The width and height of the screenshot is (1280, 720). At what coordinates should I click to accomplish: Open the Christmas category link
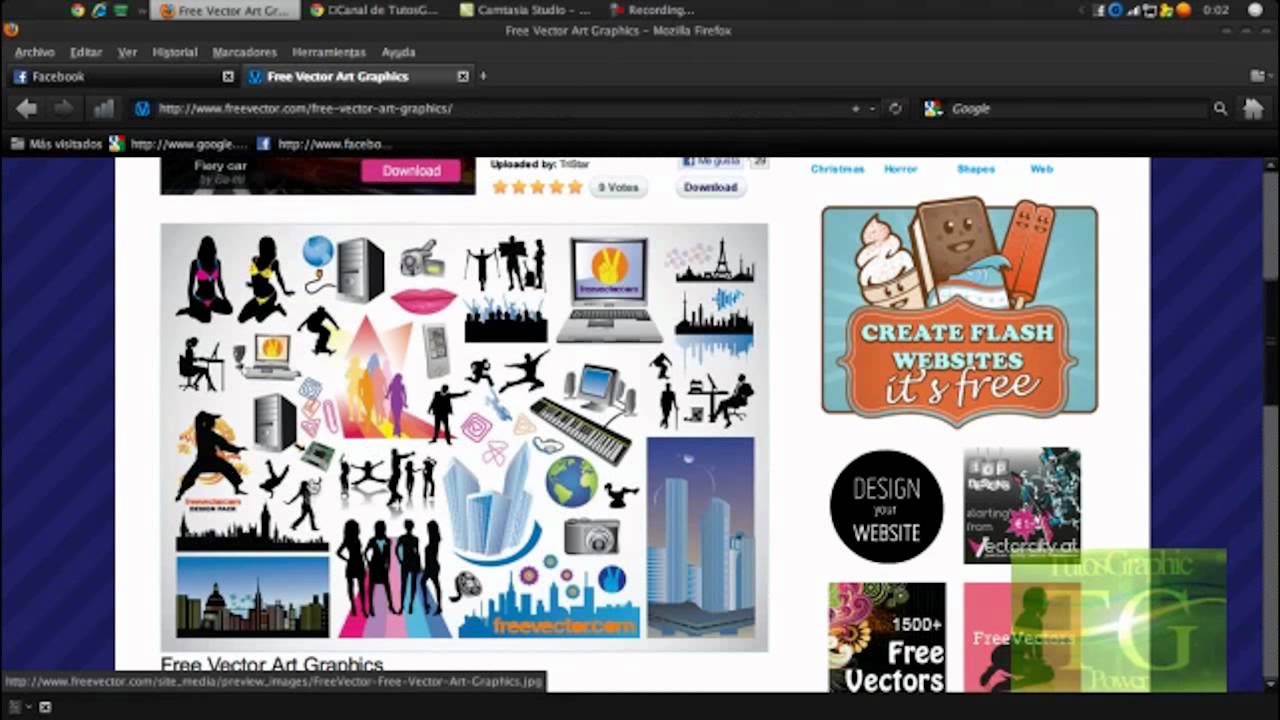(x=837, y=169)
